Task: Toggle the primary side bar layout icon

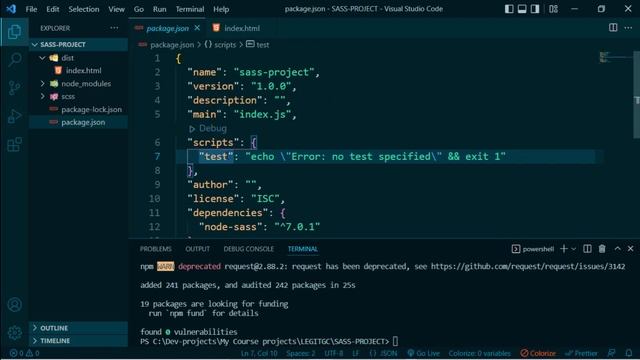Action: [509, 9]
